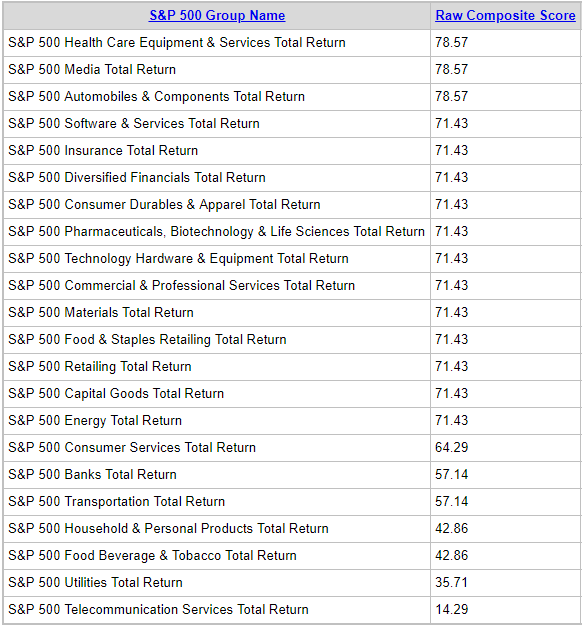Select Diversified Financials Total Return row
Image resolution: width=582 pixels, height=627 pixels.
pyautogui.click(x=292, y=178)
